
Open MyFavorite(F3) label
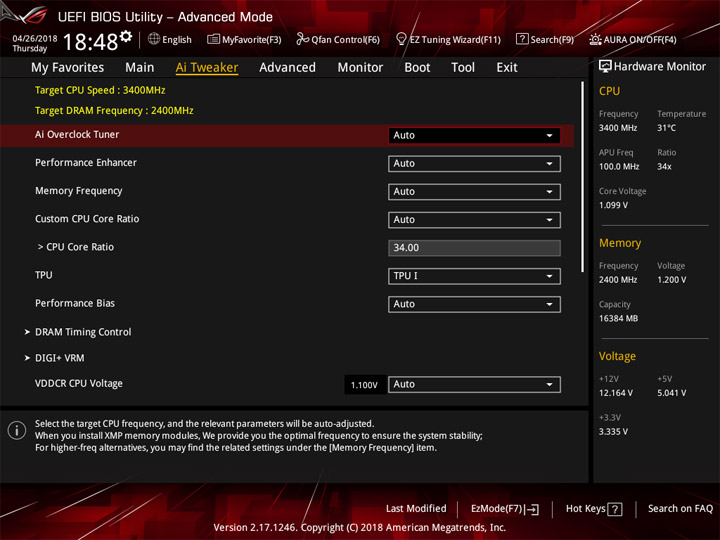click(x=252, y=39)
